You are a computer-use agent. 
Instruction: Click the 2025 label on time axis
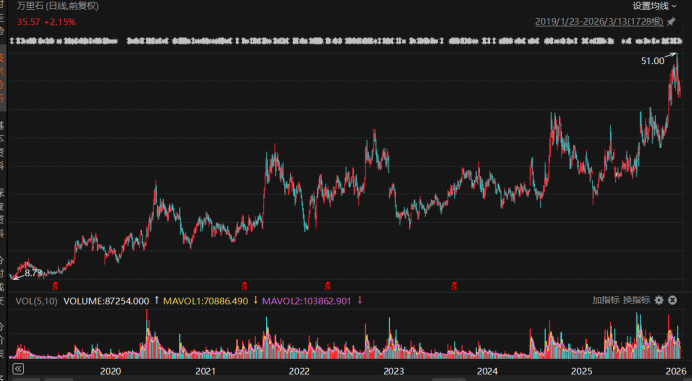[x=582, y=371]
